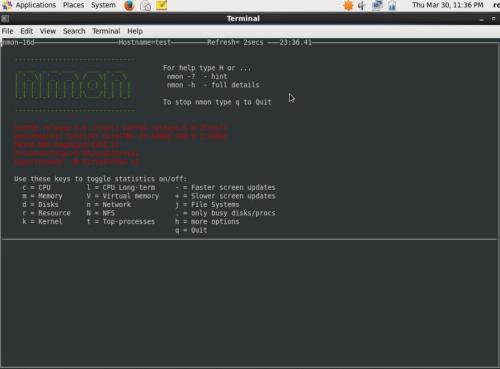
Task: Click the 'q = Quit' text
Action: point(191,230)
